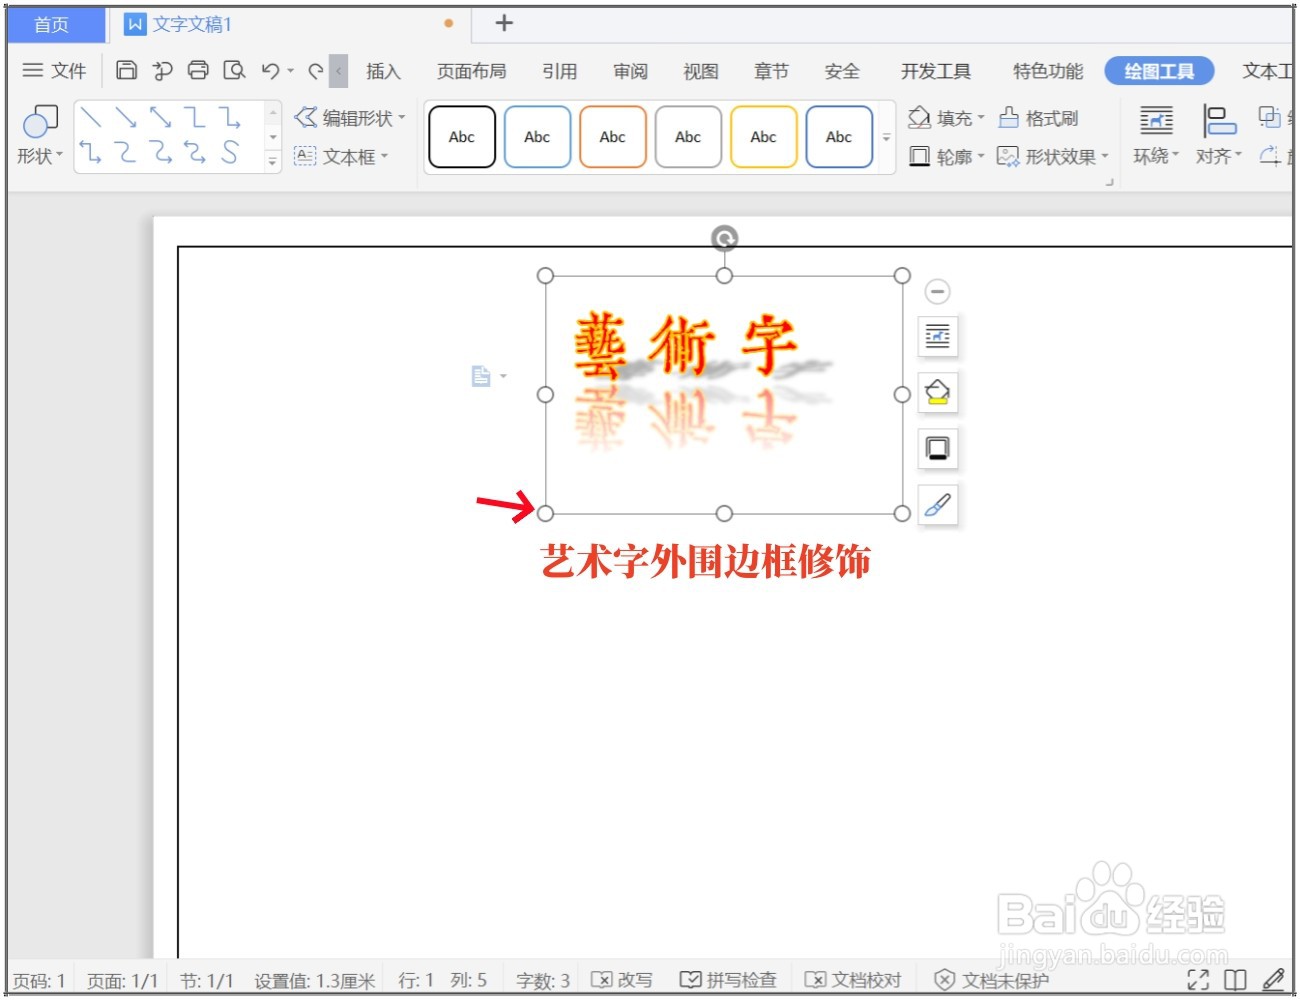
Task: Click the pen edit icon in status bar
Action: 1273,980
